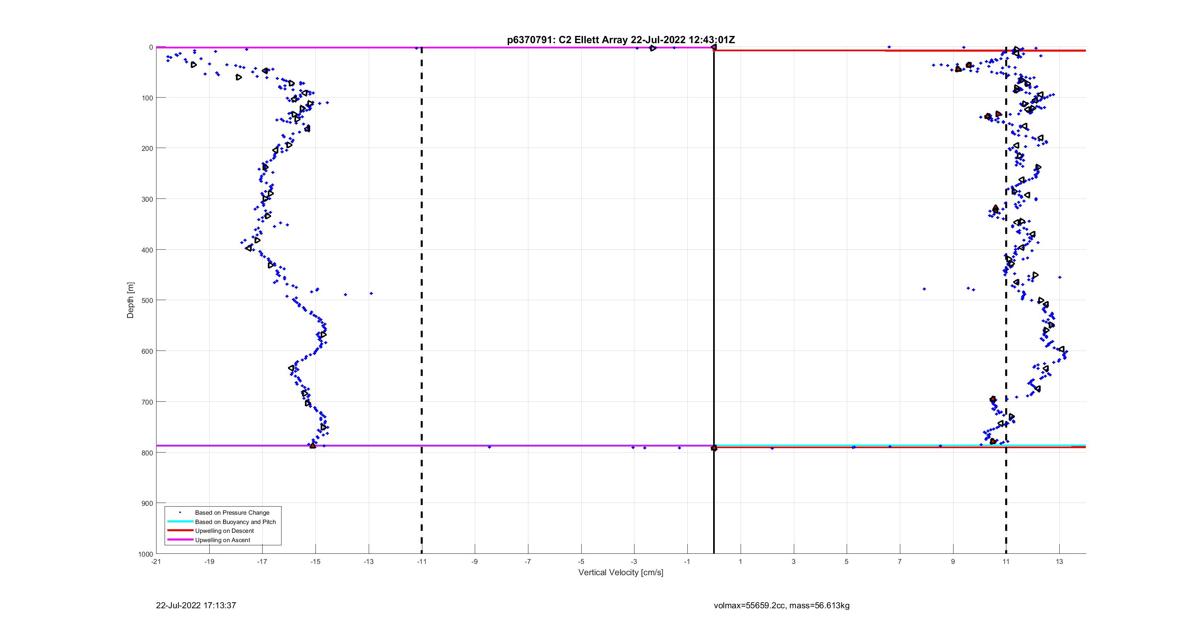Click depth axis tick label '800'

click(146, 453)
